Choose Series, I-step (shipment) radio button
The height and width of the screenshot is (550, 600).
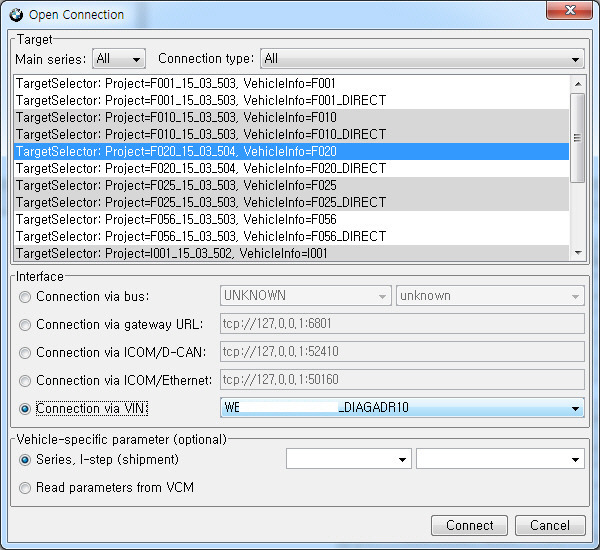[x=25, y=460]
